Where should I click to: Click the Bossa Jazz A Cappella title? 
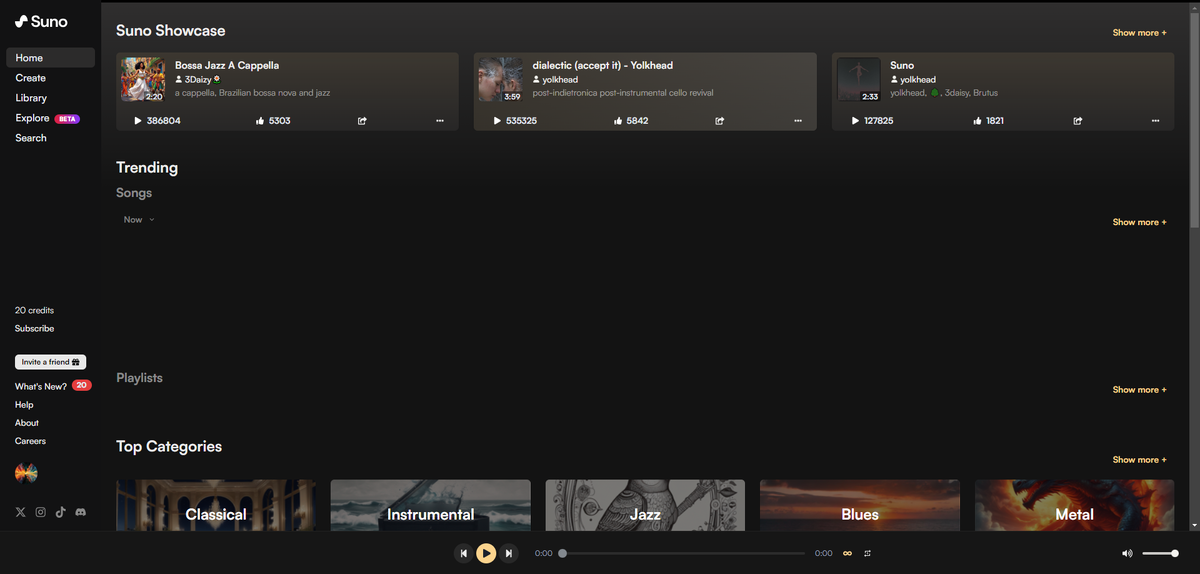(227, 65)
